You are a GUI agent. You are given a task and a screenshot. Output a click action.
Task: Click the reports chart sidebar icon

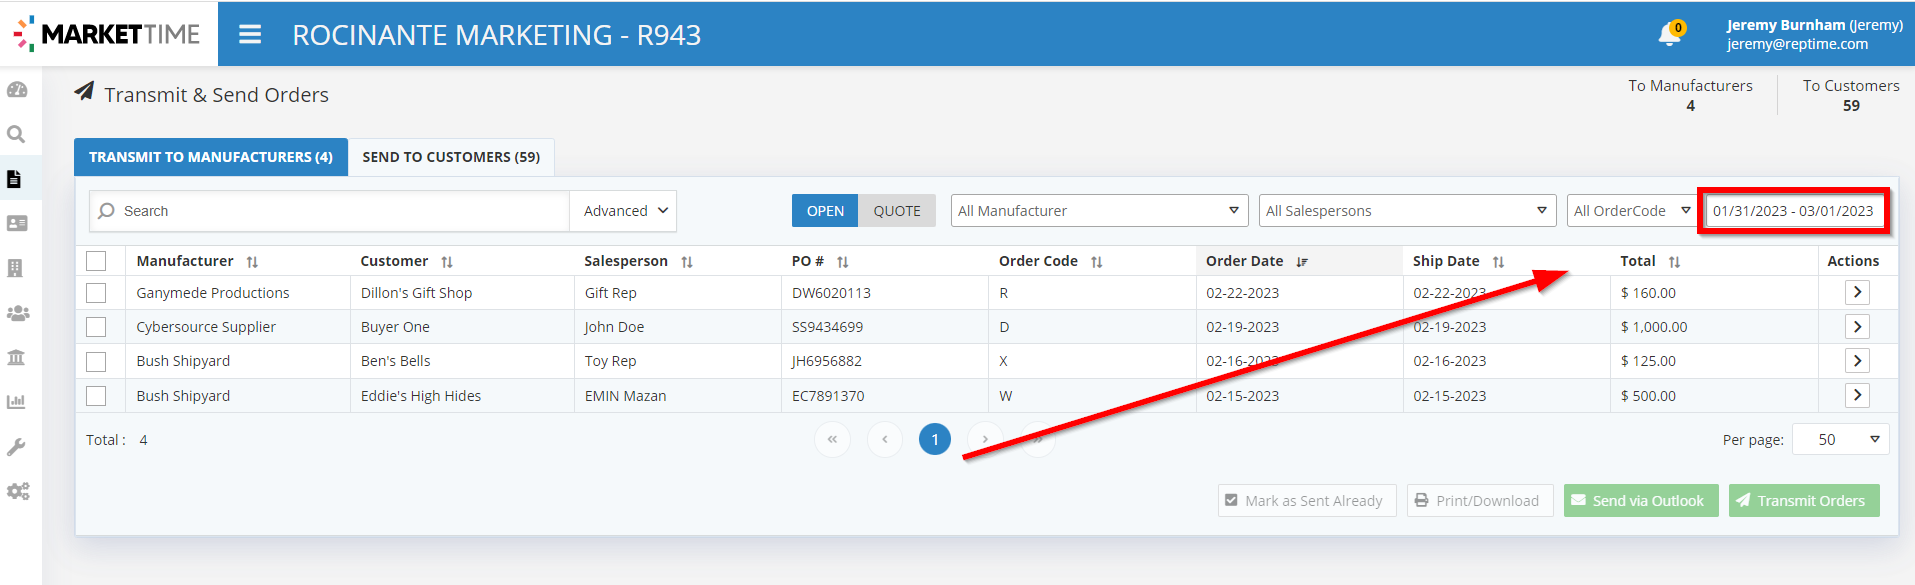pyautogui.click(x=17, y=402)
